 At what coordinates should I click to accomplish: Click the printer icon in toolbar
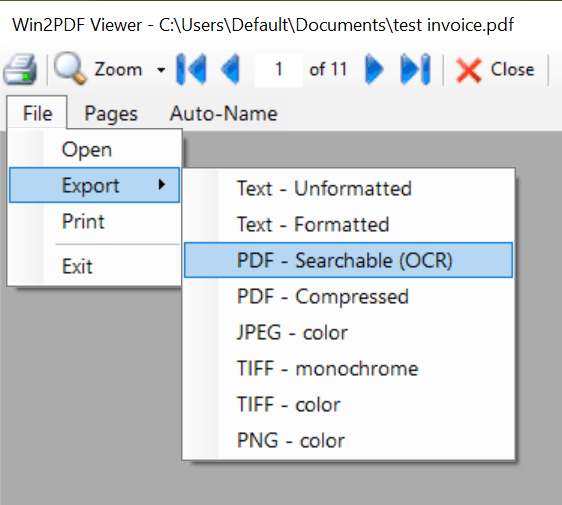[20, 70]
